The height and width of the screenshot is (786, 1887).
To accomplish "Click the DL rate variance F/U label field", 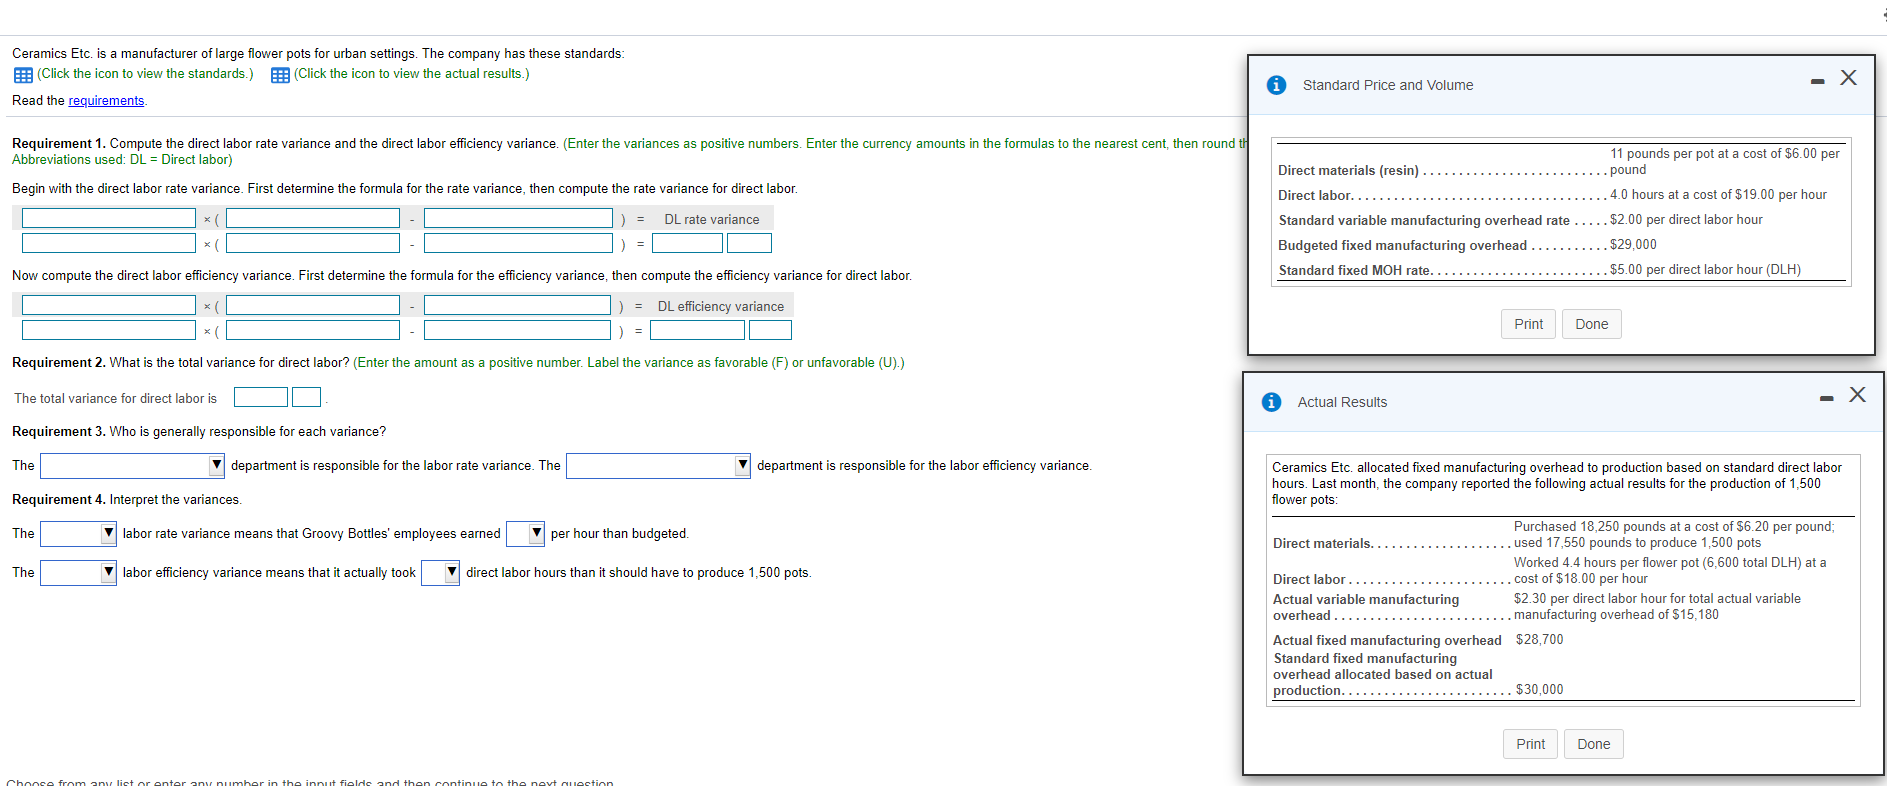I will click(x=749, y=243).
